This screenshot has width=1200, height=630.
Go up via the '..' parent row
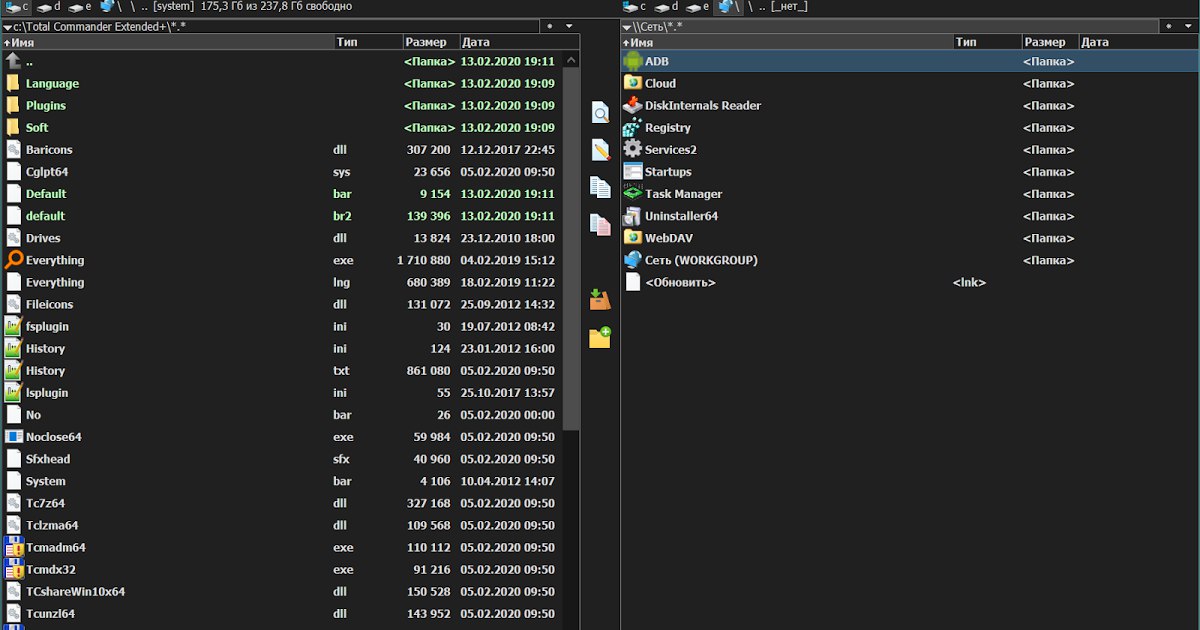282,61
